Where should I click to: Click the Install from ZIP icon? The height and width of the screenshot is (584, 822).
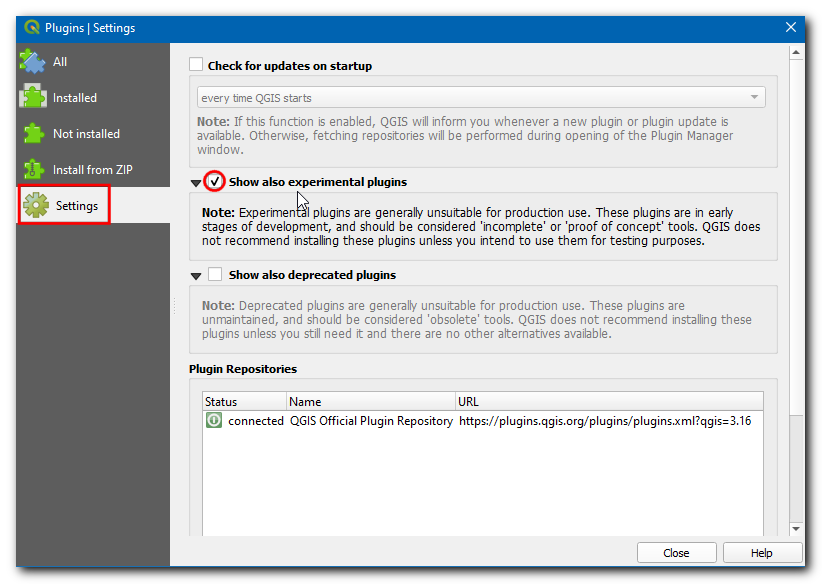coord(34,169)
